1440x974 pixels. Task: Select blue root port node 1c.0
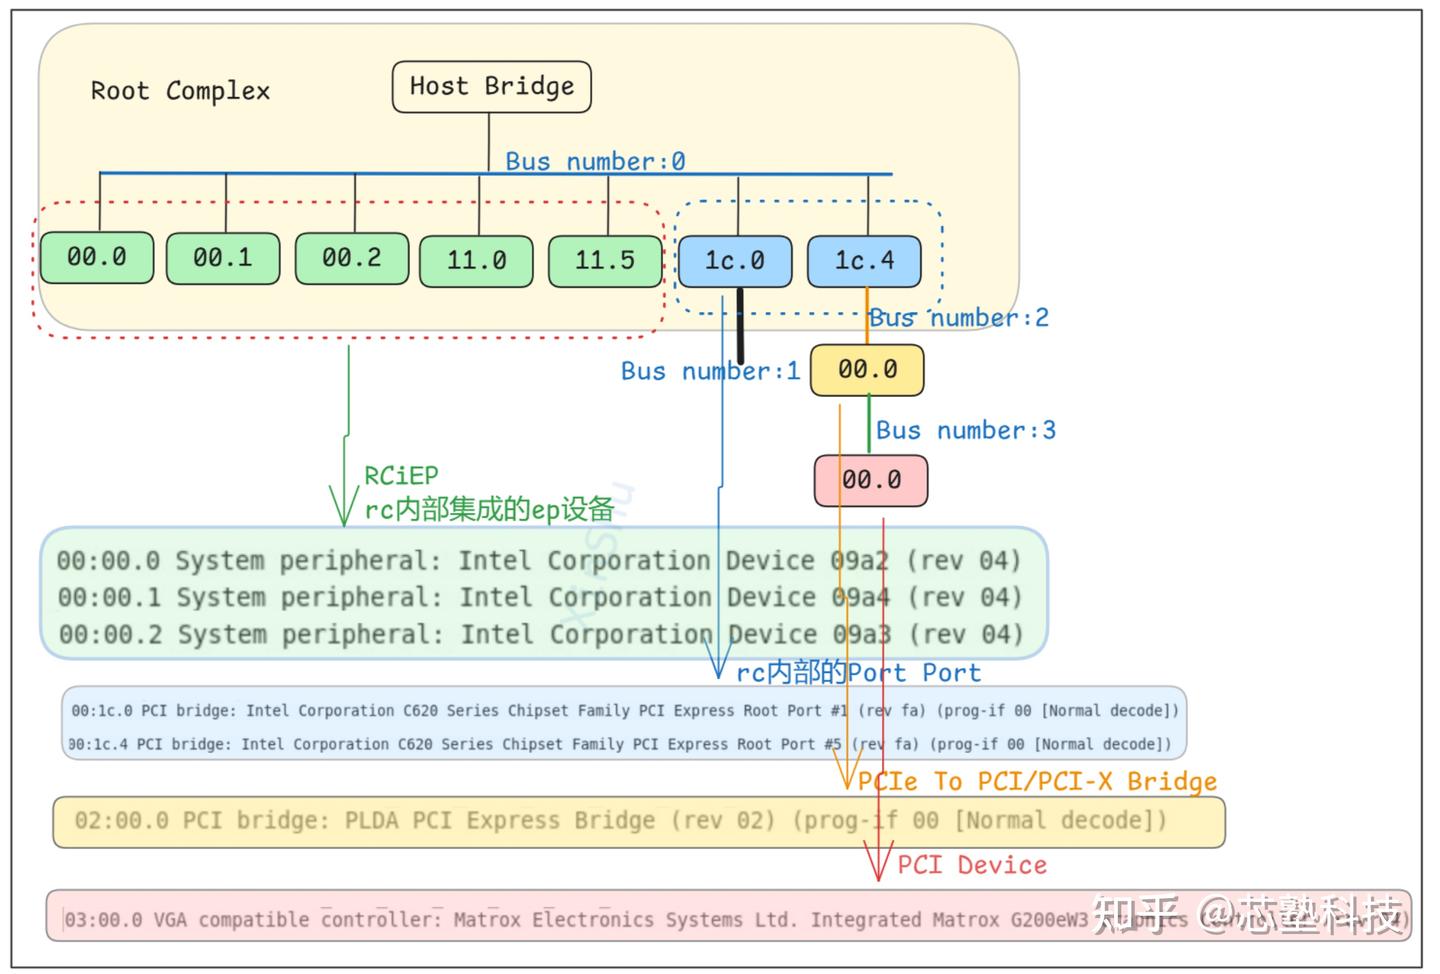coord(735,262)
